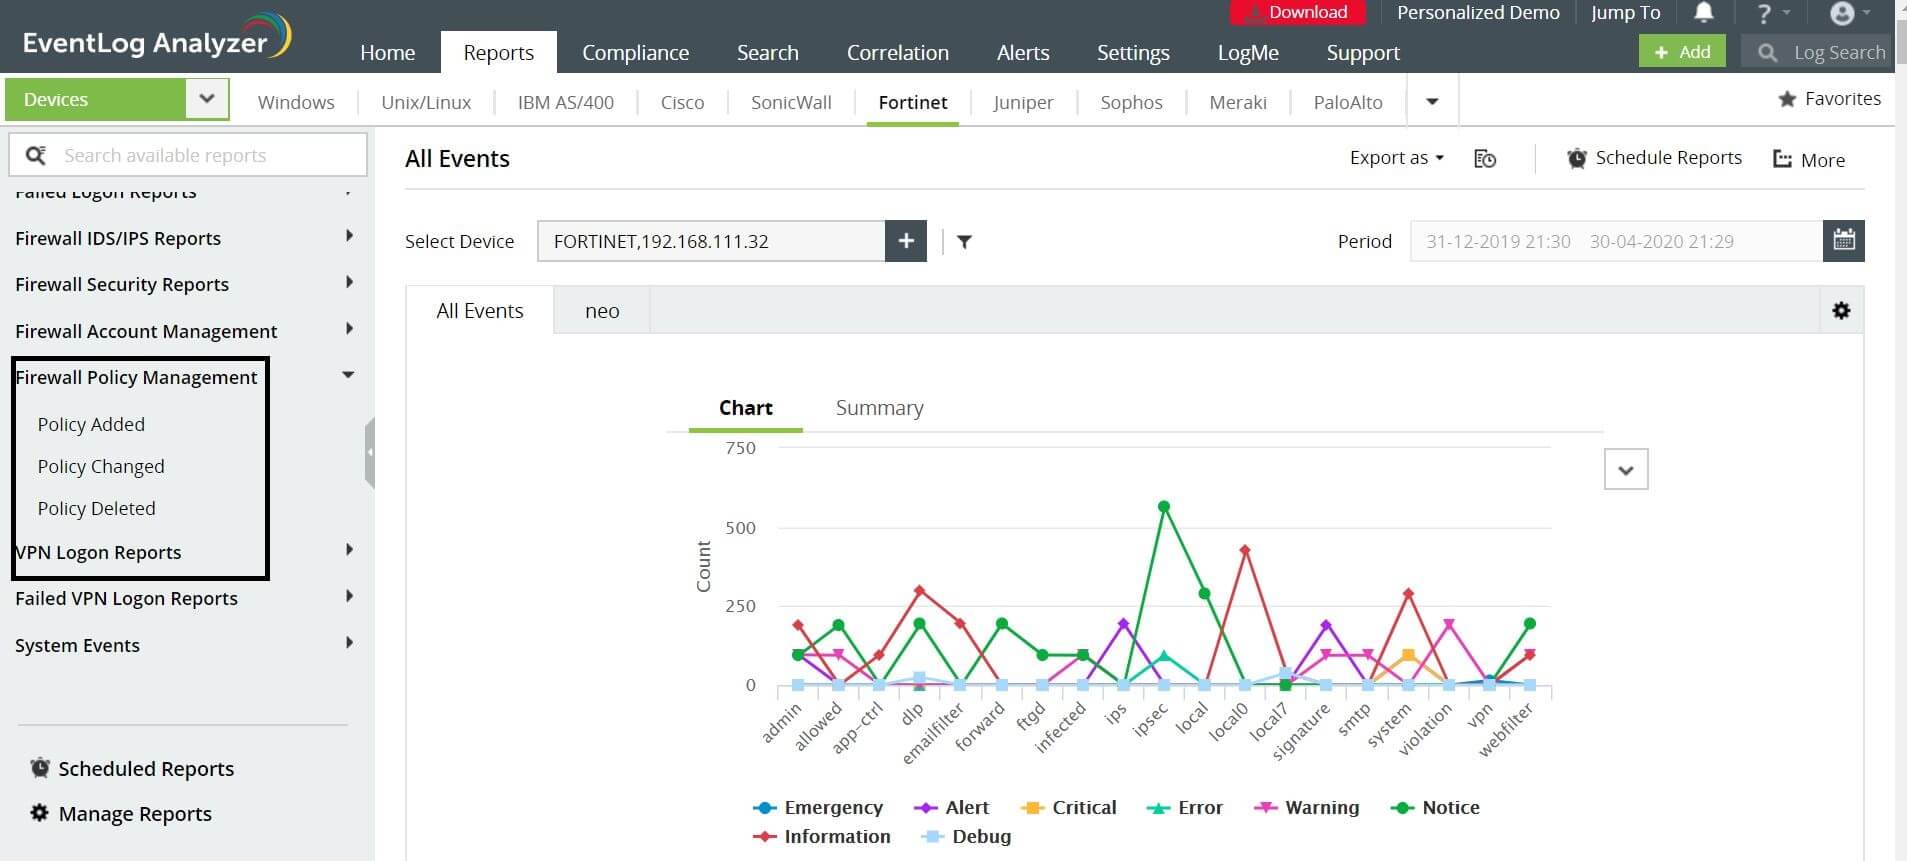Toggle Notice series in chart legend
The image size is (1907, 861).
point(1435,807)
